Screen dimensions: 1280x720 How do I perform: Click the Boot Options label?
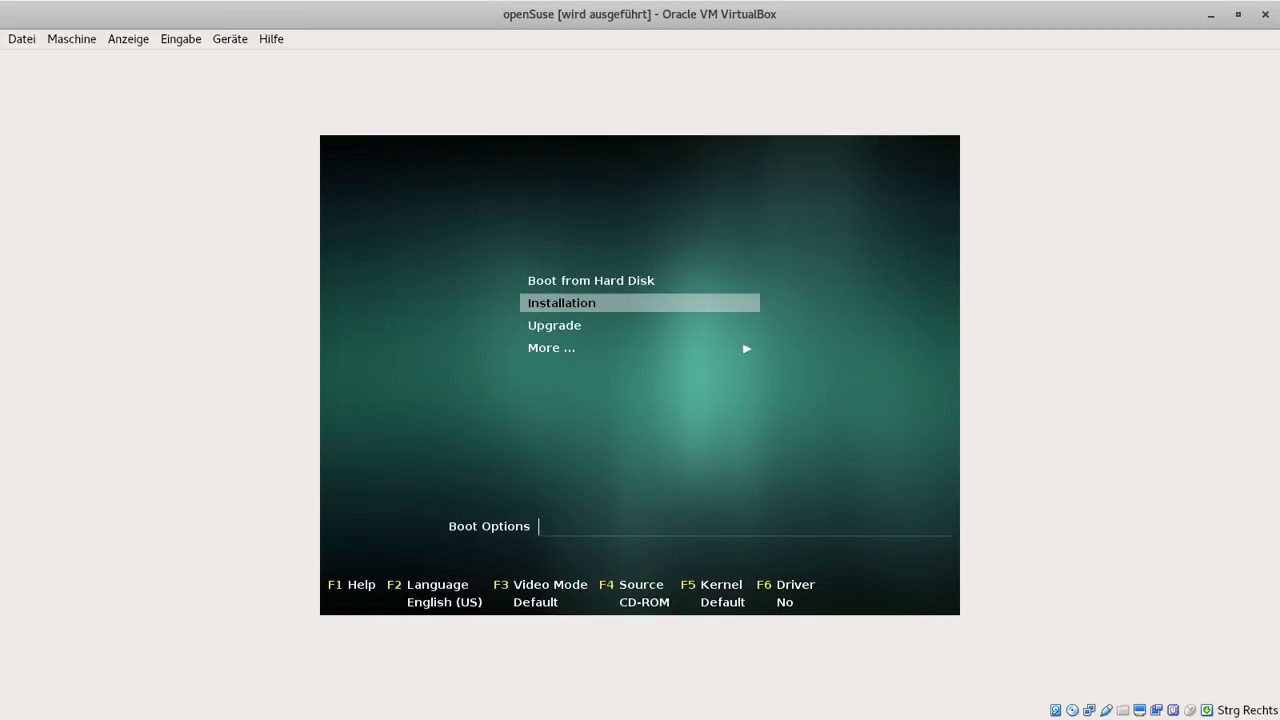pyautogui.click(x=489, y=526)
